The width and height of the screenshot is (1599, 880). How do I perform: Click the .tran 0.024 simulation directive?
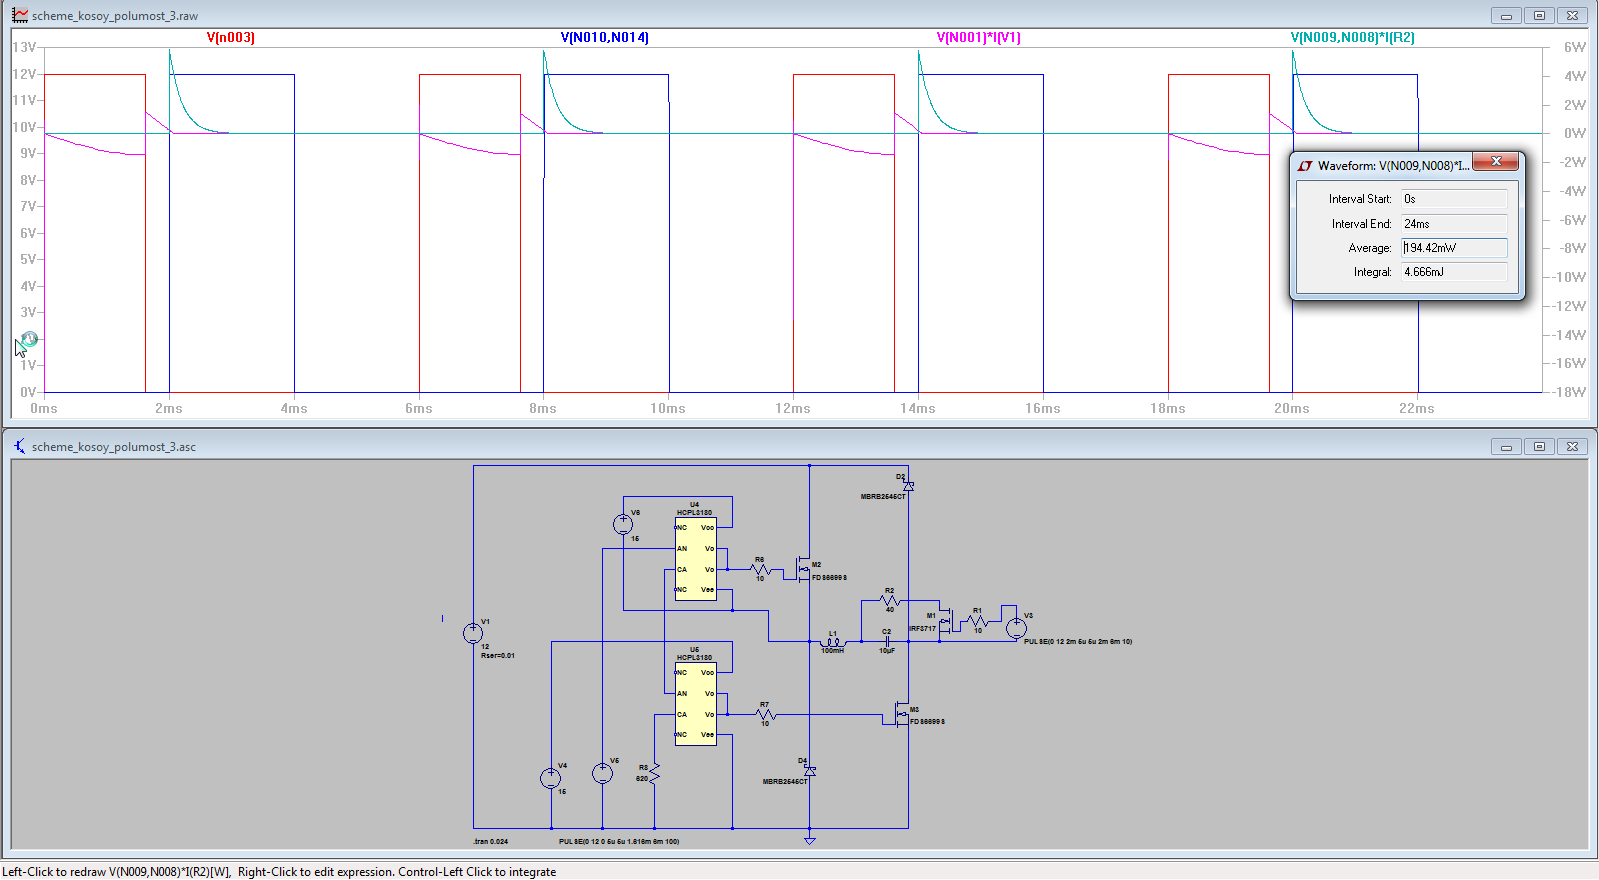click(490, 841)
